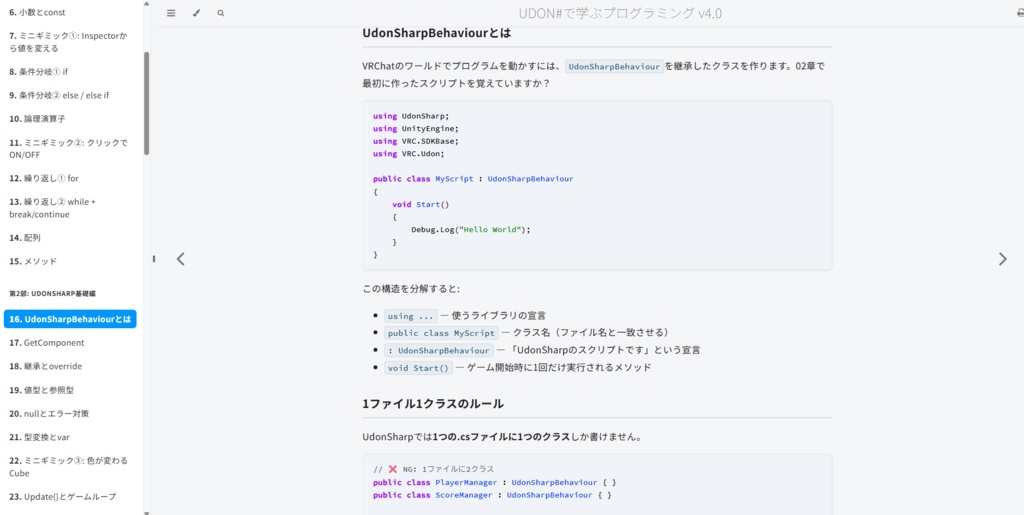Click code line public class ScoreManager

492,495
